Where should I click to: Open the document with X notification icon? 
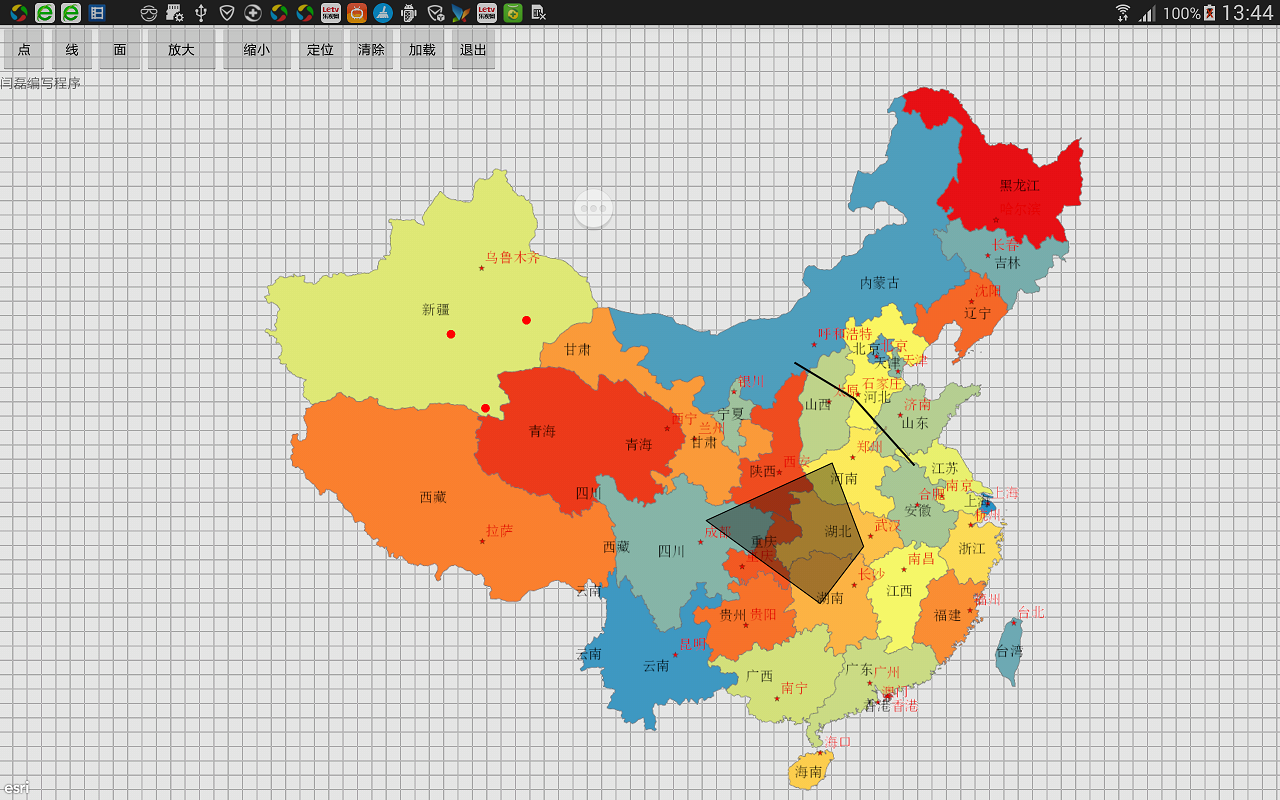pos(539,13)
